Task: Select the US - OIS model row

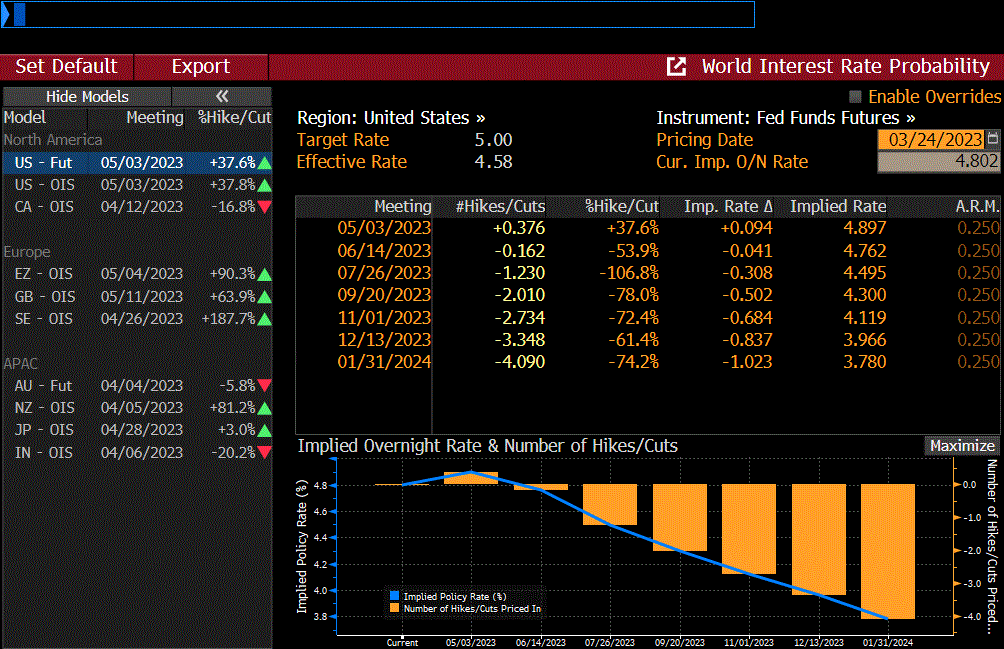Action: [137, 185]
